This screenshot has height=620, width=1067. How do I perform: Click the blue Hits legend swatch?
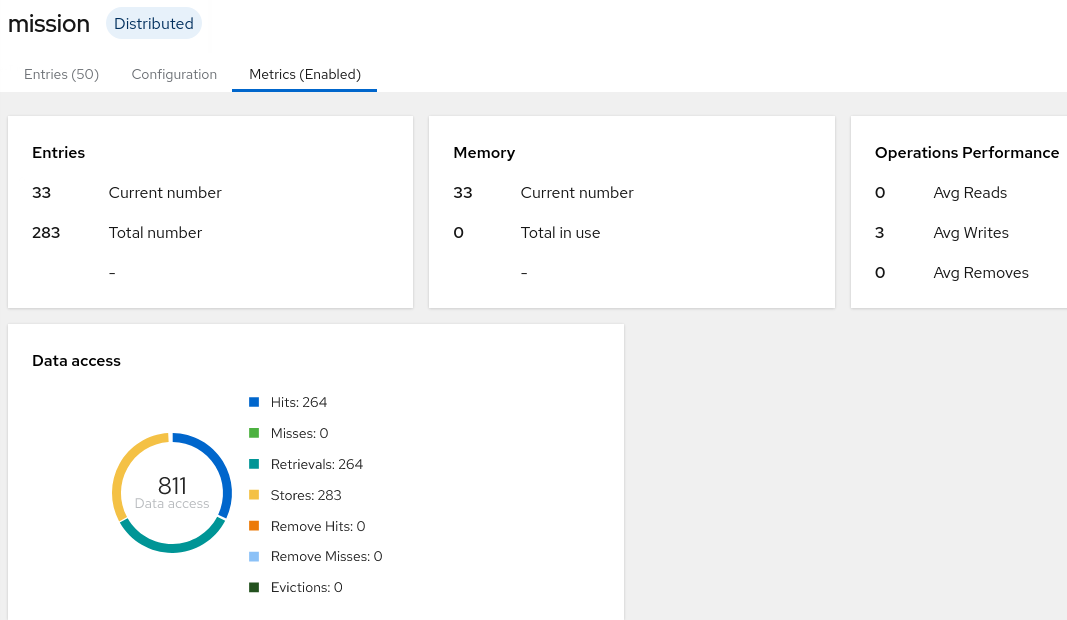[x=254, y=402]
